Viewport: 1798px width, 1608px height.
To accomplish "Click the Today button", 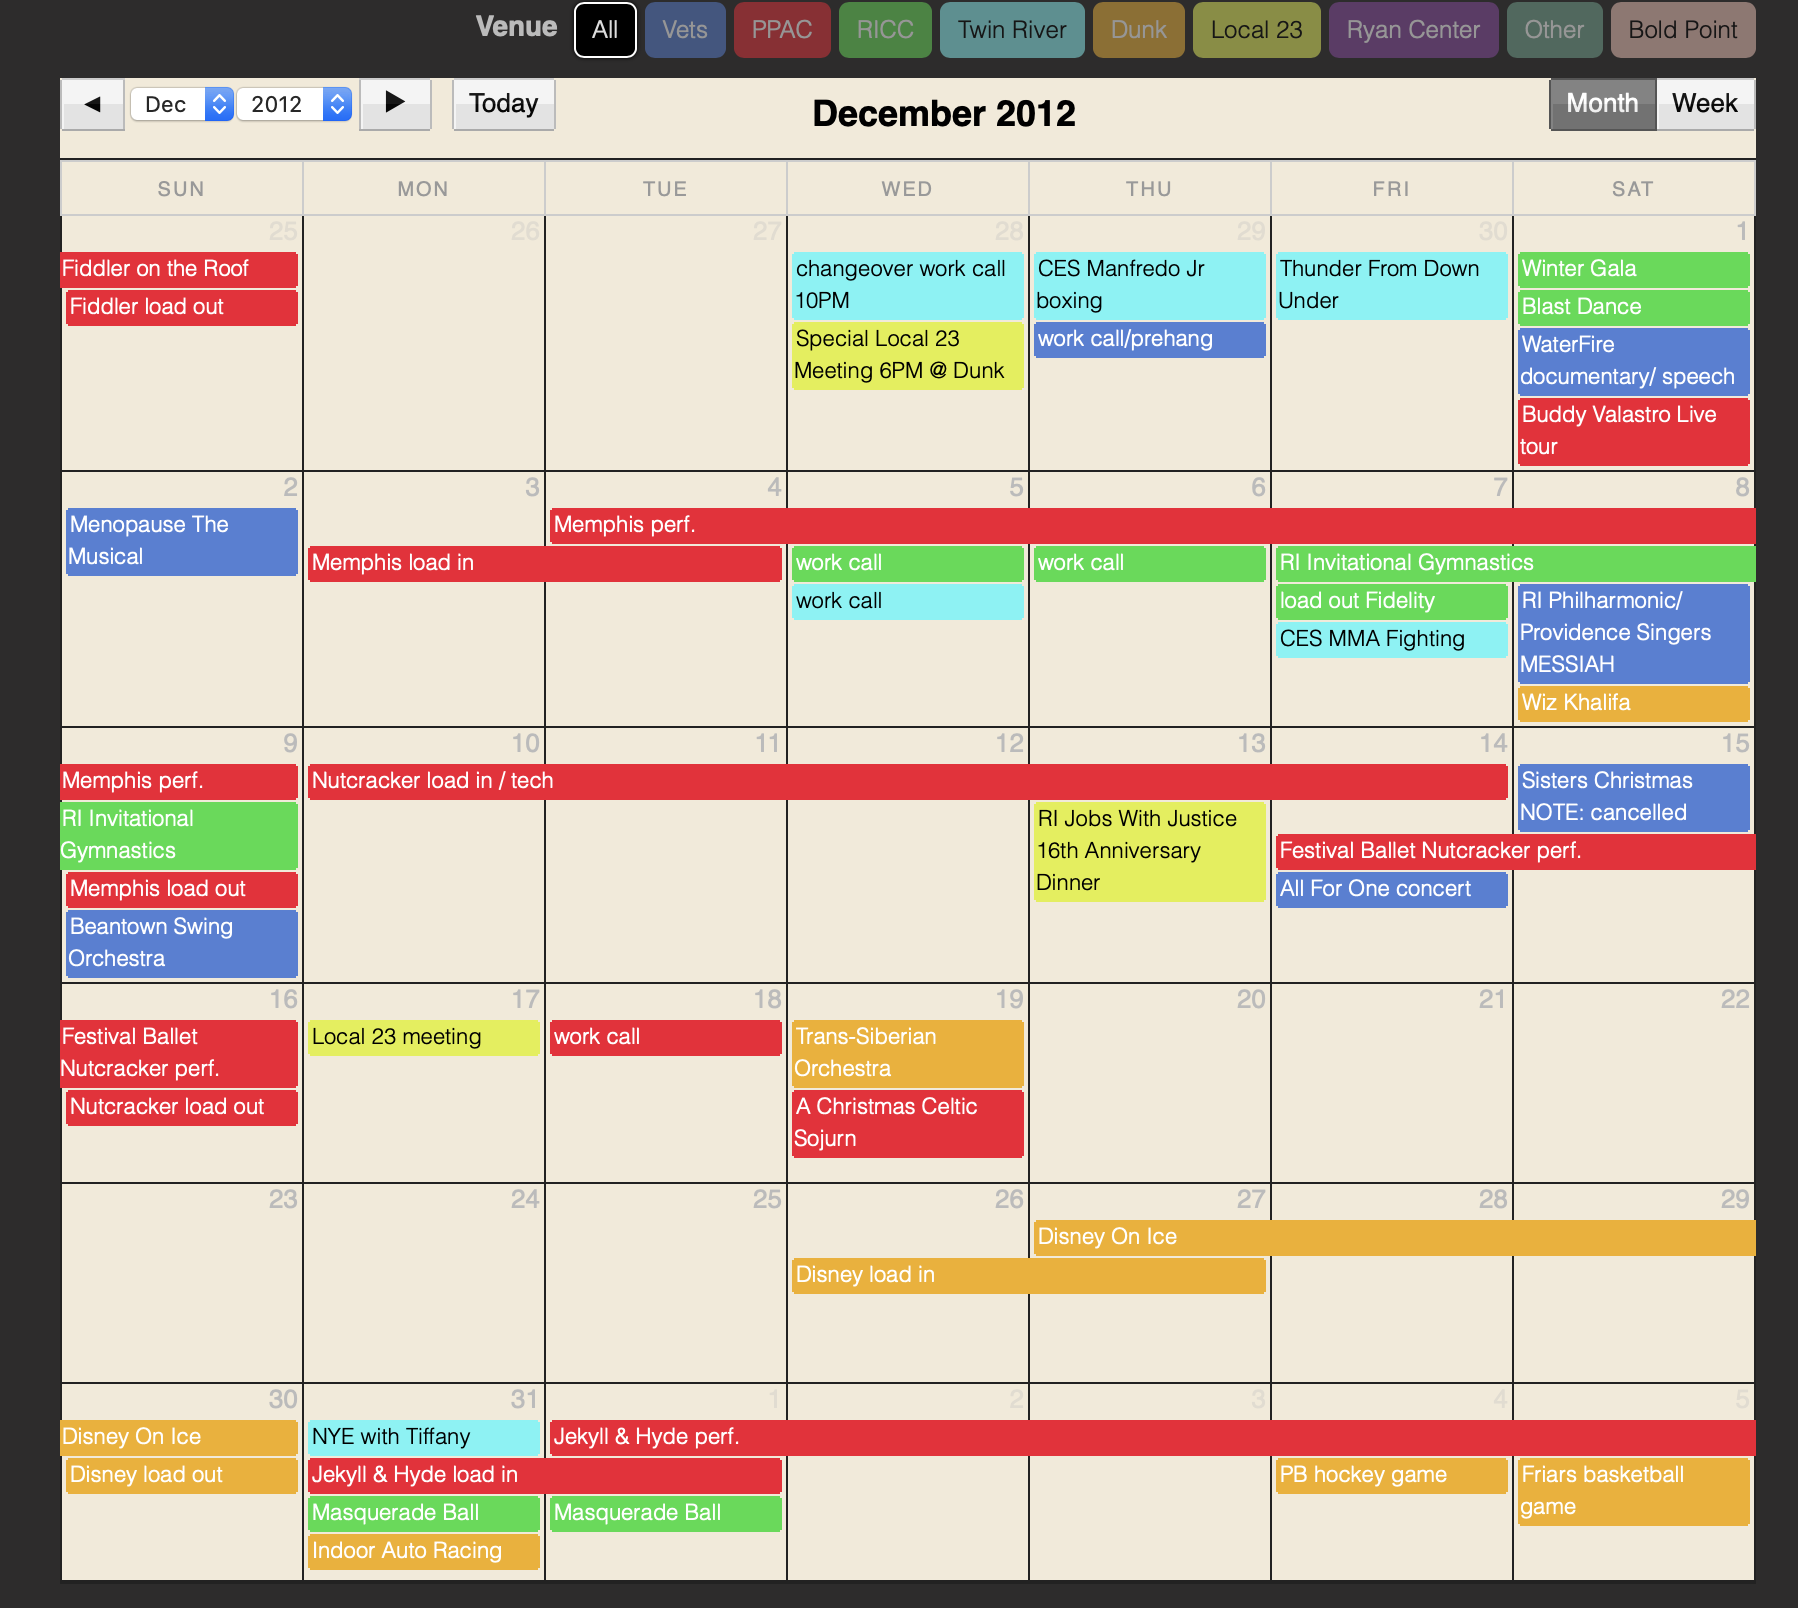I will click(x=503, y=104).
